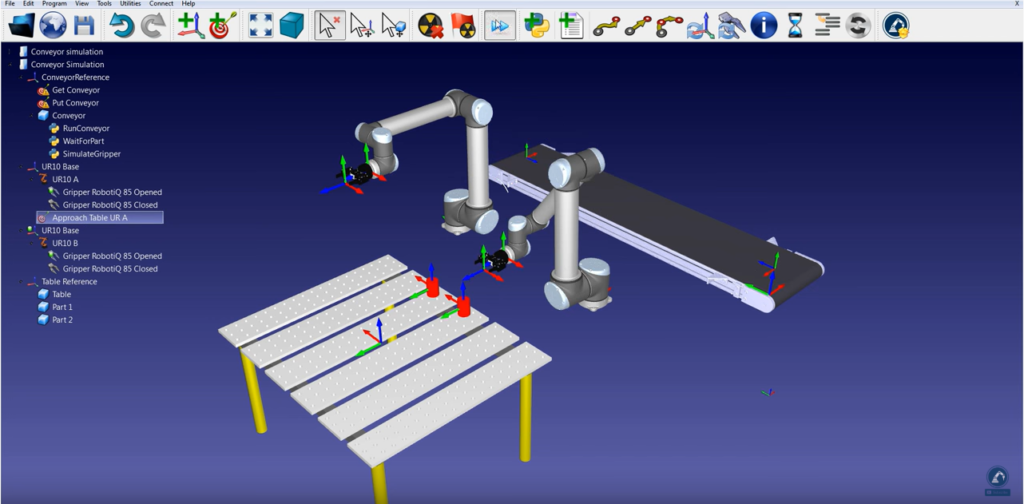
Task: Open the online library globe icon
Action: tap(53, 25)
